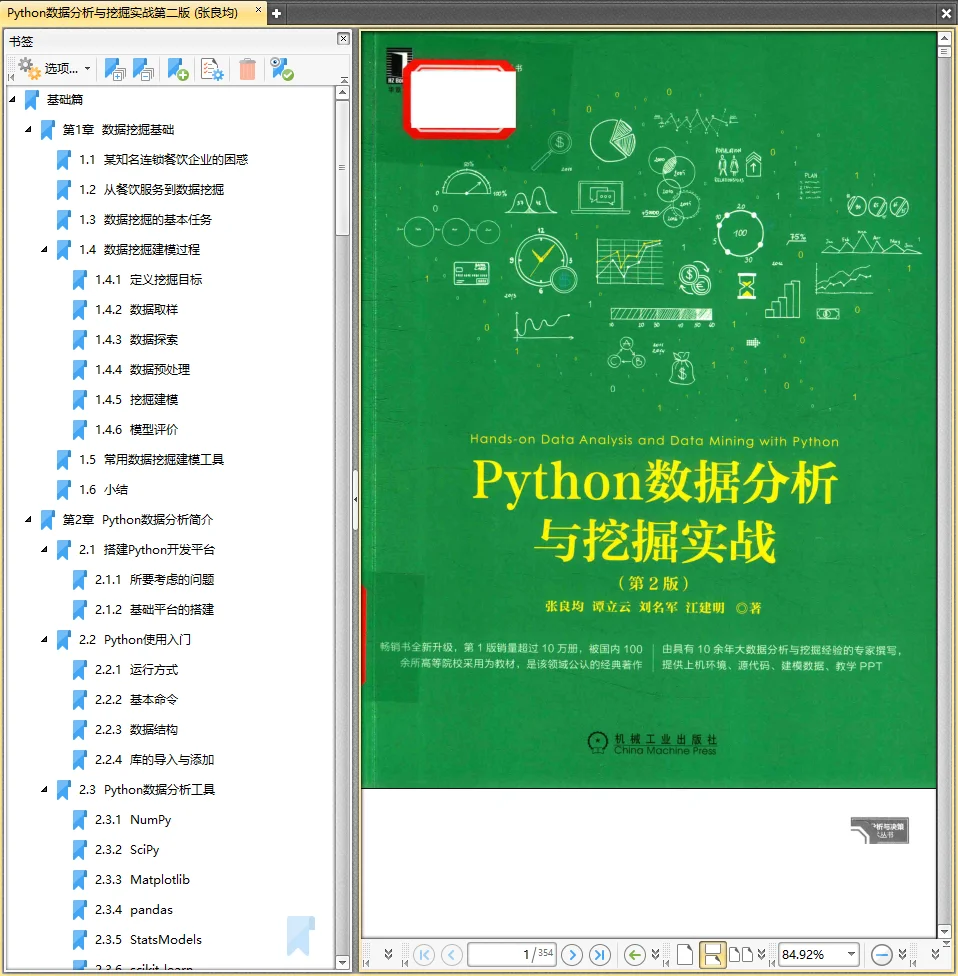The image size is (958, 976).
Task: Select bookmark 1.4.4 数据预处理
Action: (x=143, y=370)
